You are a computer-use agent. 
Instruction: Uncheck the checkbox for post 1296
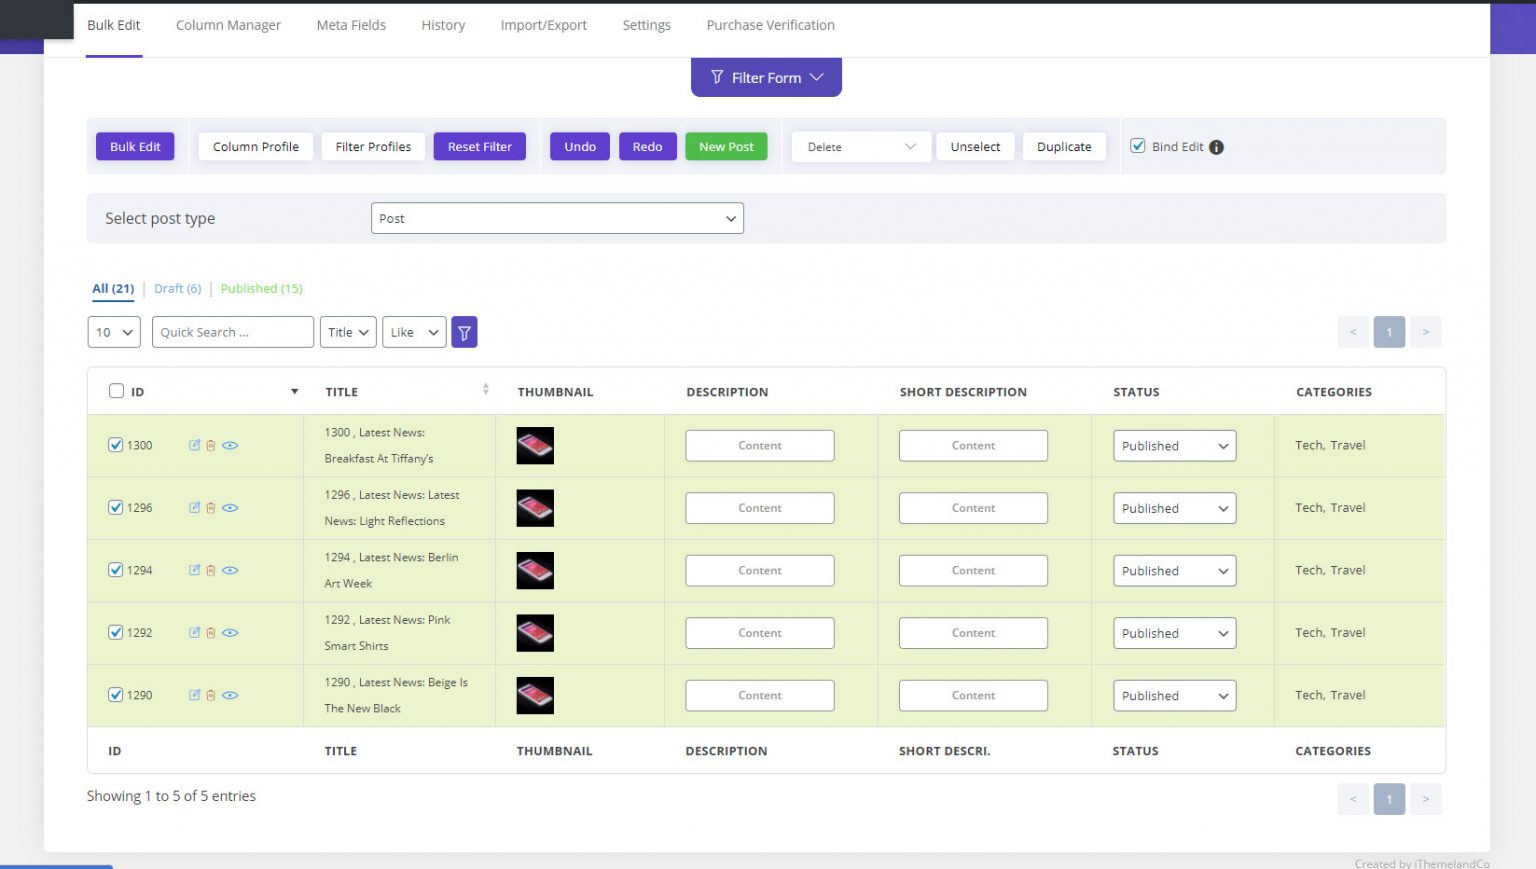(116, 507)
